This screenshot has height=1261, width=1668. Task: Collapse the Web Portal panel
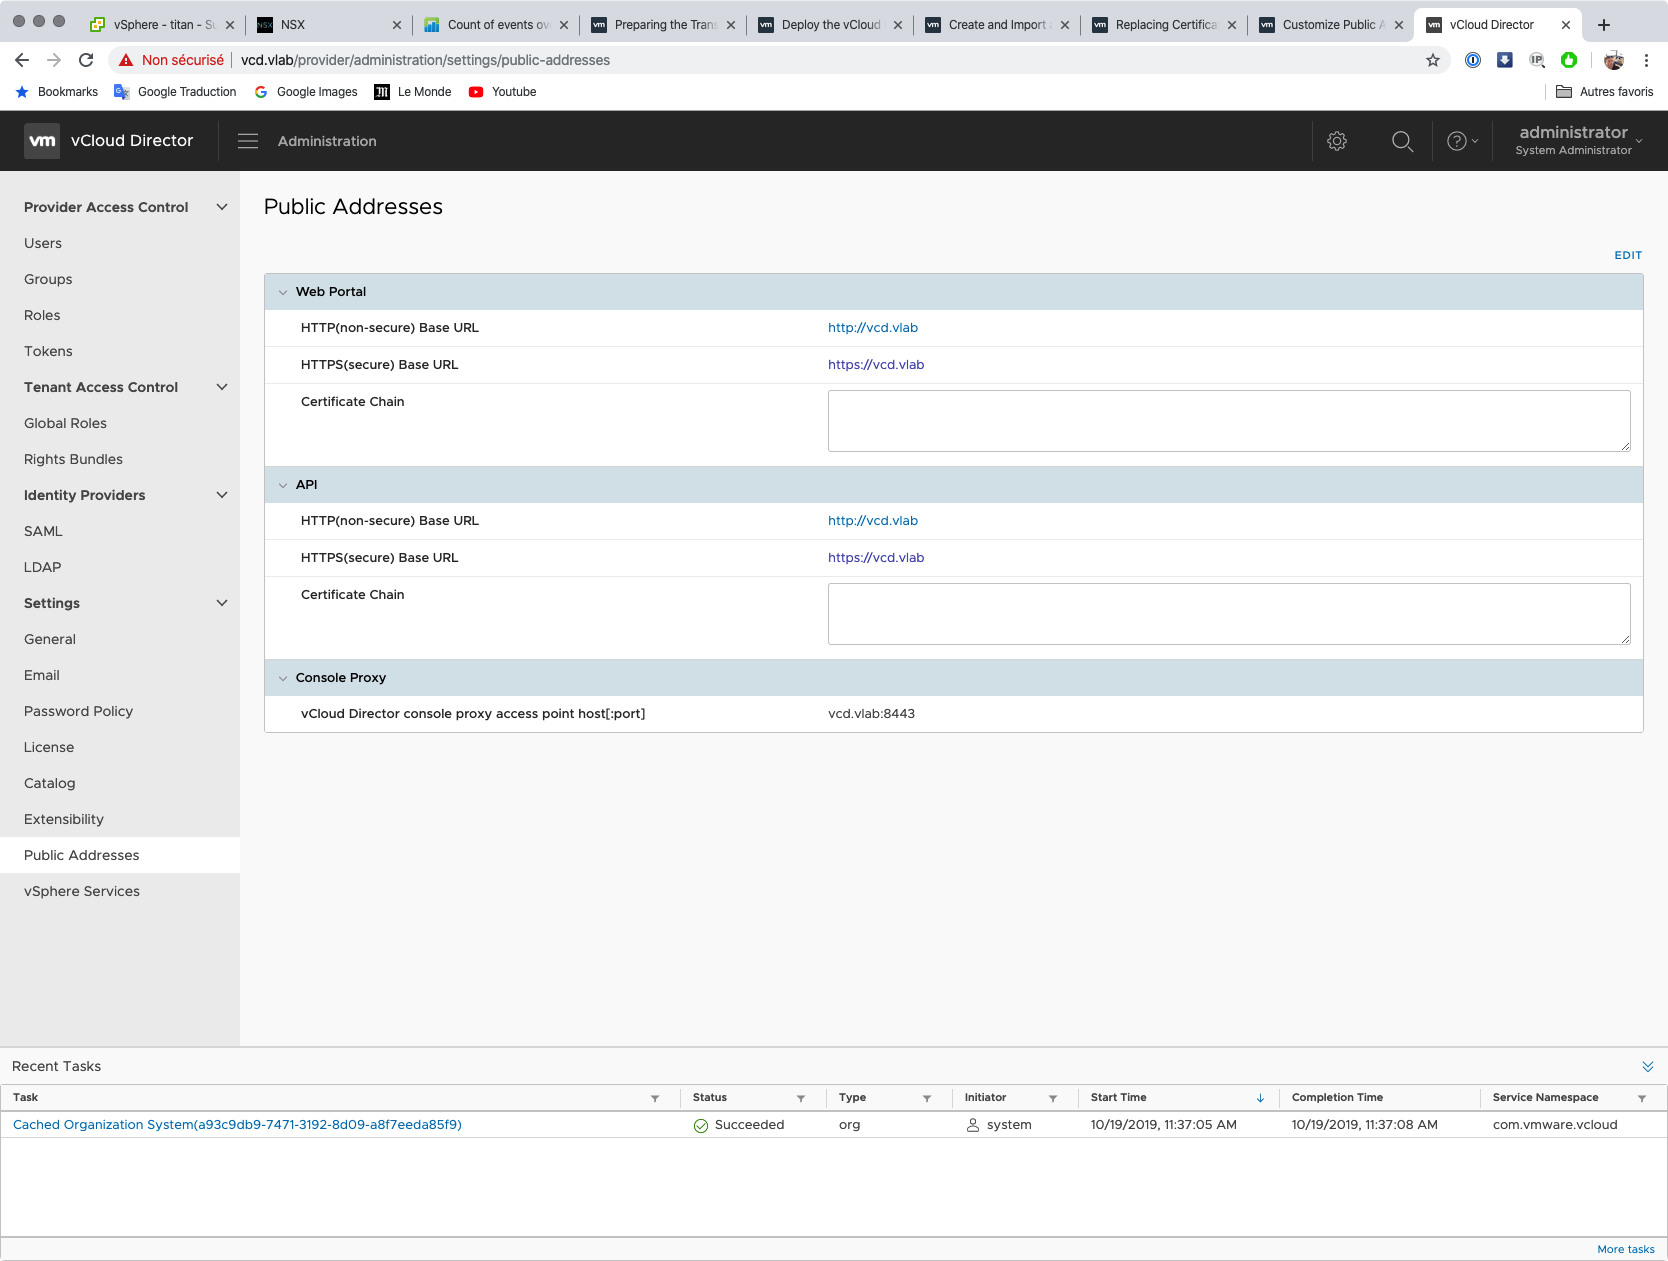283,292
